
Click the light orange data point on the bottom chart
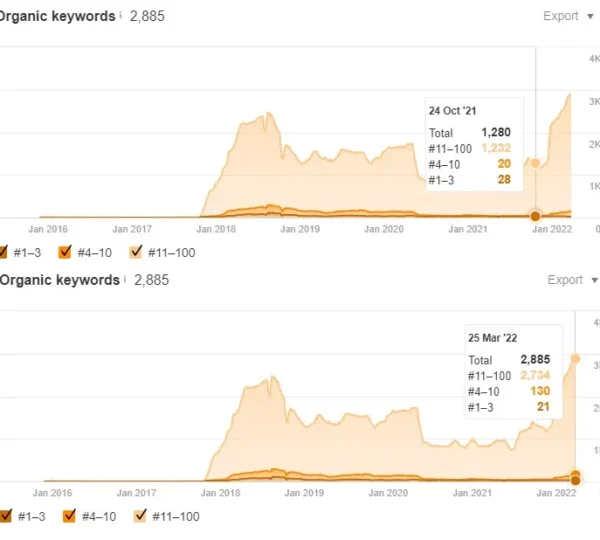pyautogui.click(x=575, y=358)
